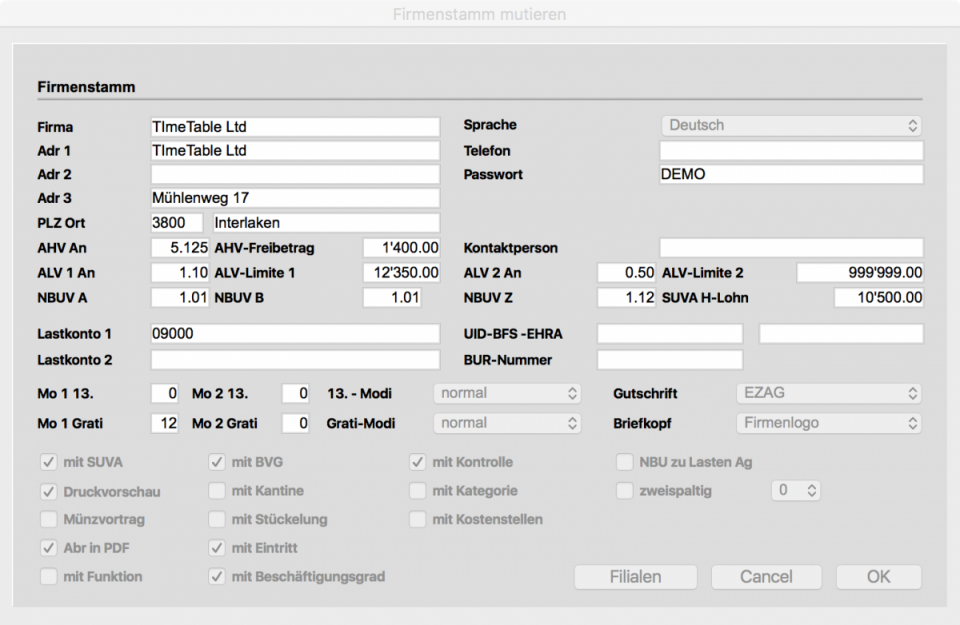Viewport: 960px width, 625px height.
Task: Confirm with the OK button
Action: point(878,577)
